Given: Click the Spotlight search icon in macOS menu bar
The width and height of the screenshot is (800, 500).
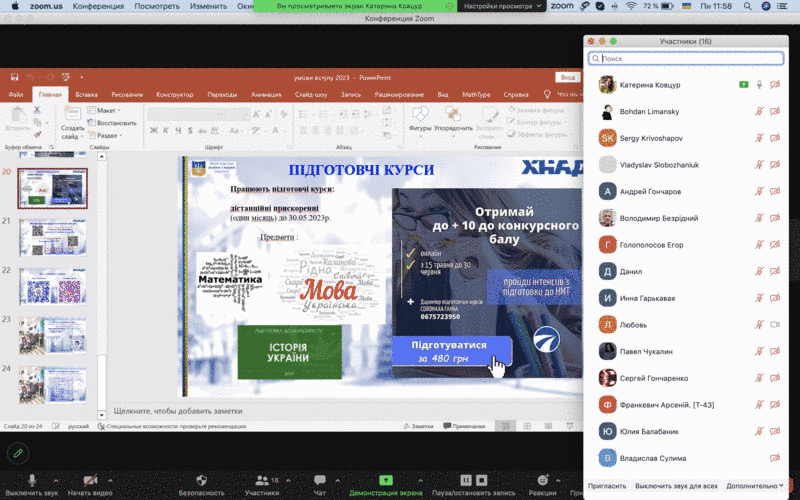Looking at the screenshot, I should click(x=747, y=6).
